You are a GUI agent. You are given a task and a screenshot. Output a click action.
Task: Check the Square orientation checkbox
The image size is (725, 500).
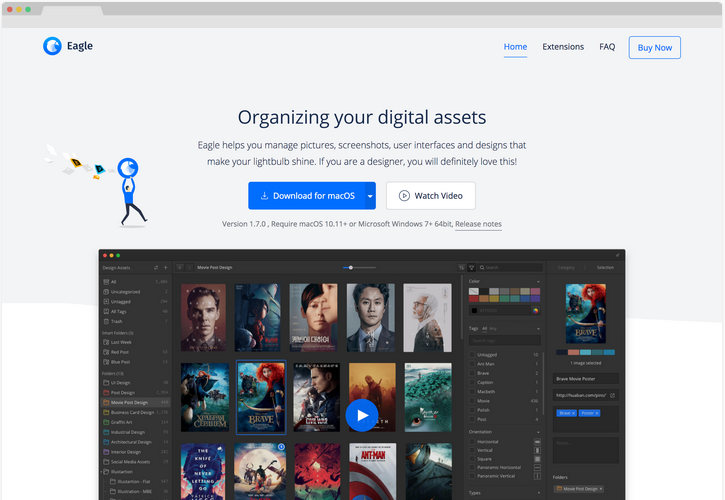472,459
